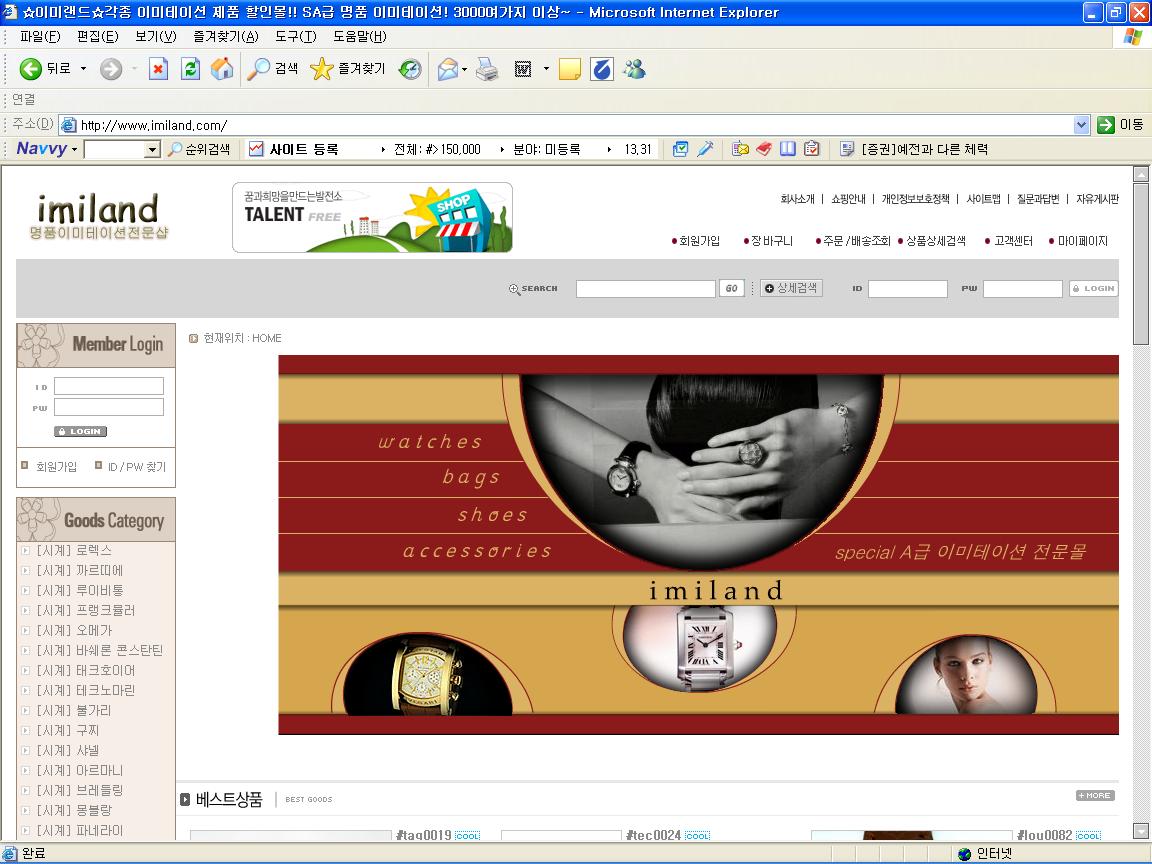The height and width of the screenshot is (864, 1152).
Task: Refresh the page with the Refresh icon
Action: click(190, 69)
